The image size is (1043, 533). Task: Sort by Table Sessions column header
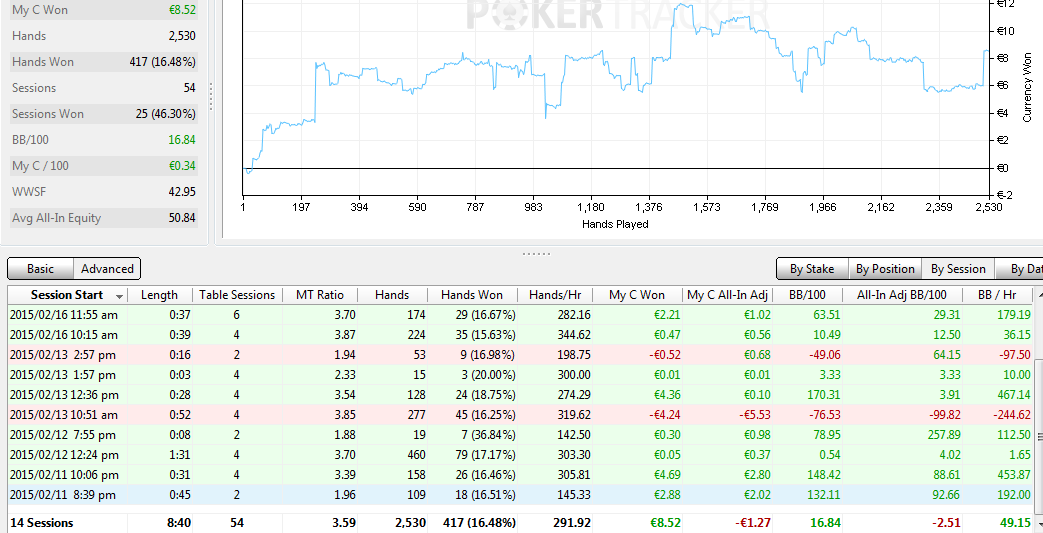[x=237, y=295]
